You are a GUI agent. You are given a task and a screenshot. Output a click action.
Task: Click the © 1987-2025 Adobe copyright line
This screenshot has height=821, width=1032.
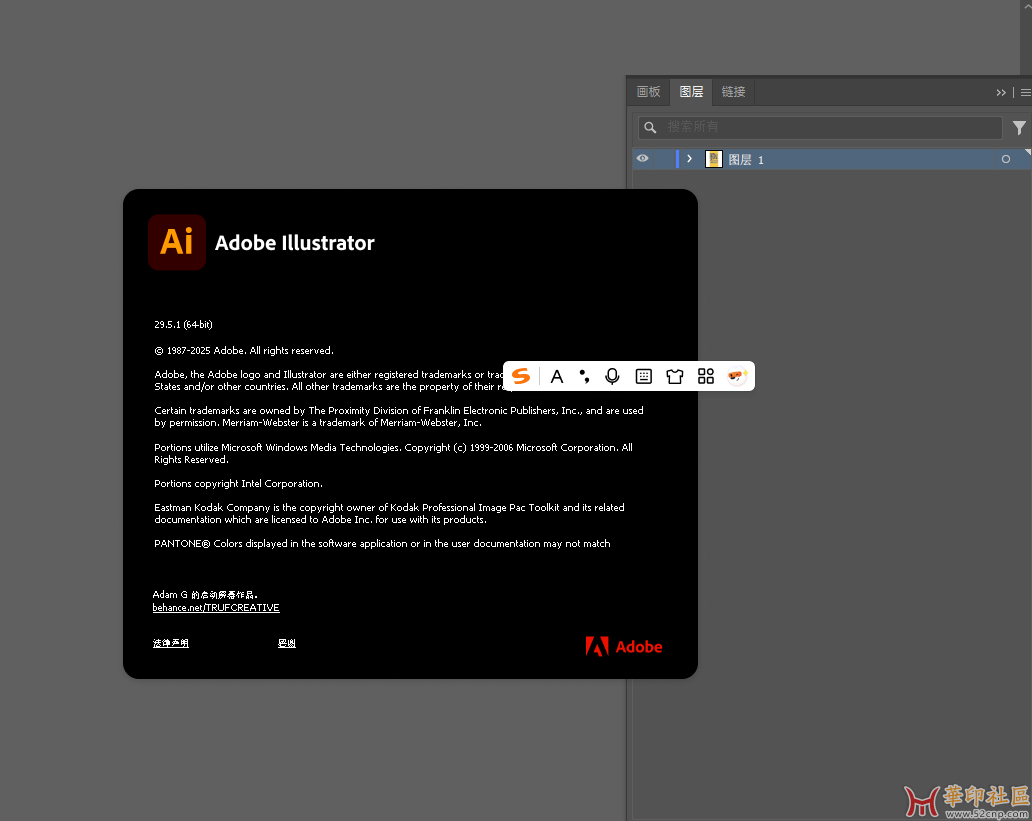244,351
